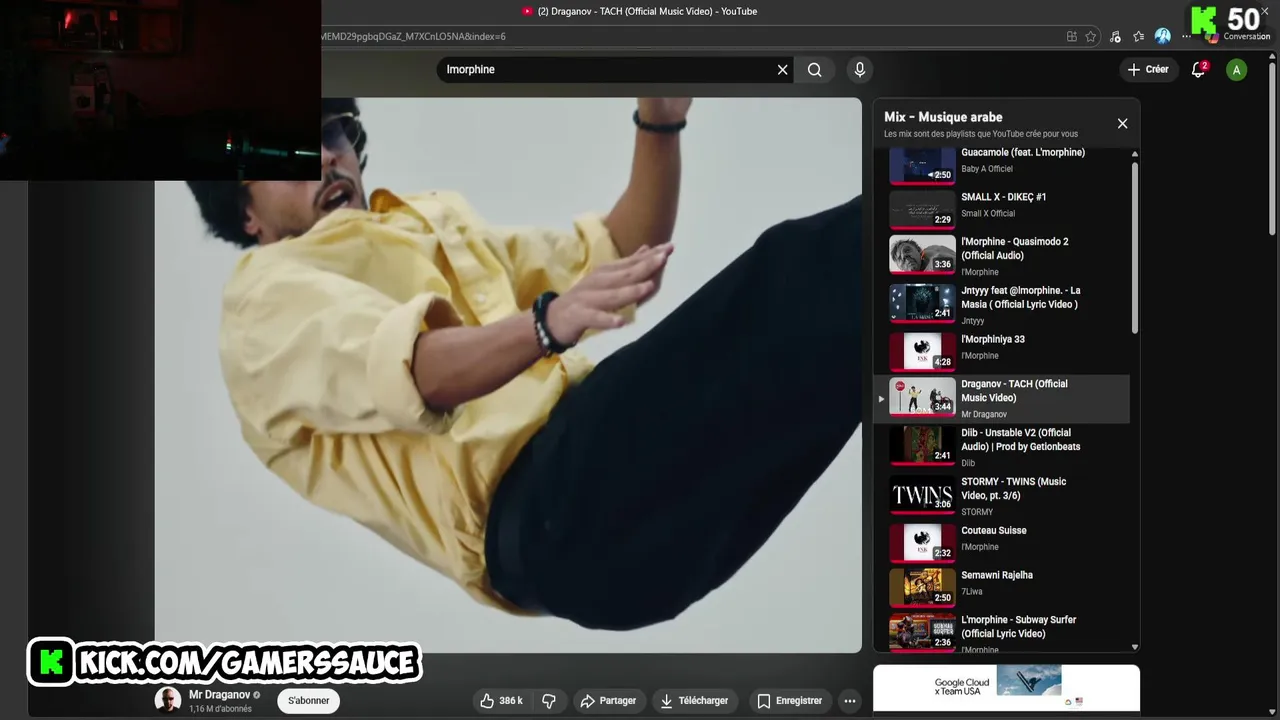Open the Google Cloud x Team USA ad
The height and width of the screenshot is (720, 1280).
point(1006,688)
